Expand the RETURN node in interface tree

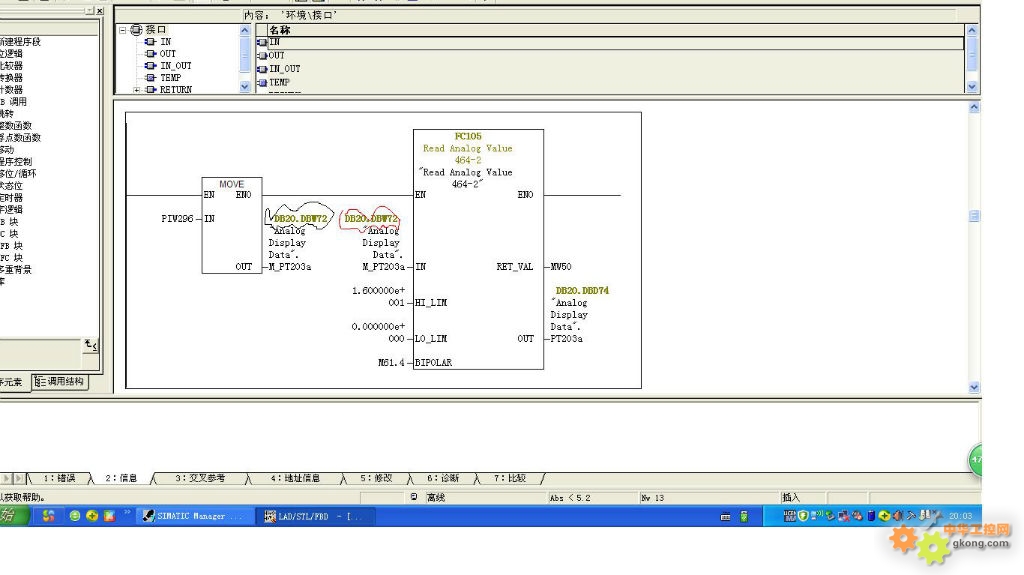(x=136, y=90)
